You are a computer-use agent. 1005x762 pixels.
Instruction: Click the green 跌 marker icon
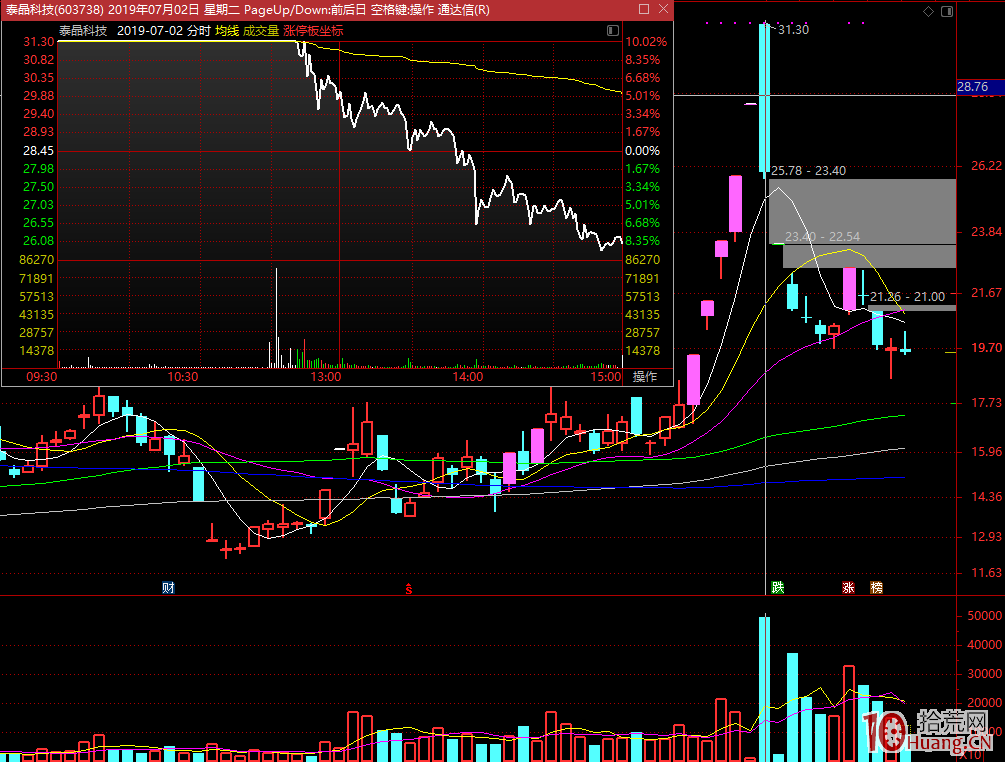[777, 587]
